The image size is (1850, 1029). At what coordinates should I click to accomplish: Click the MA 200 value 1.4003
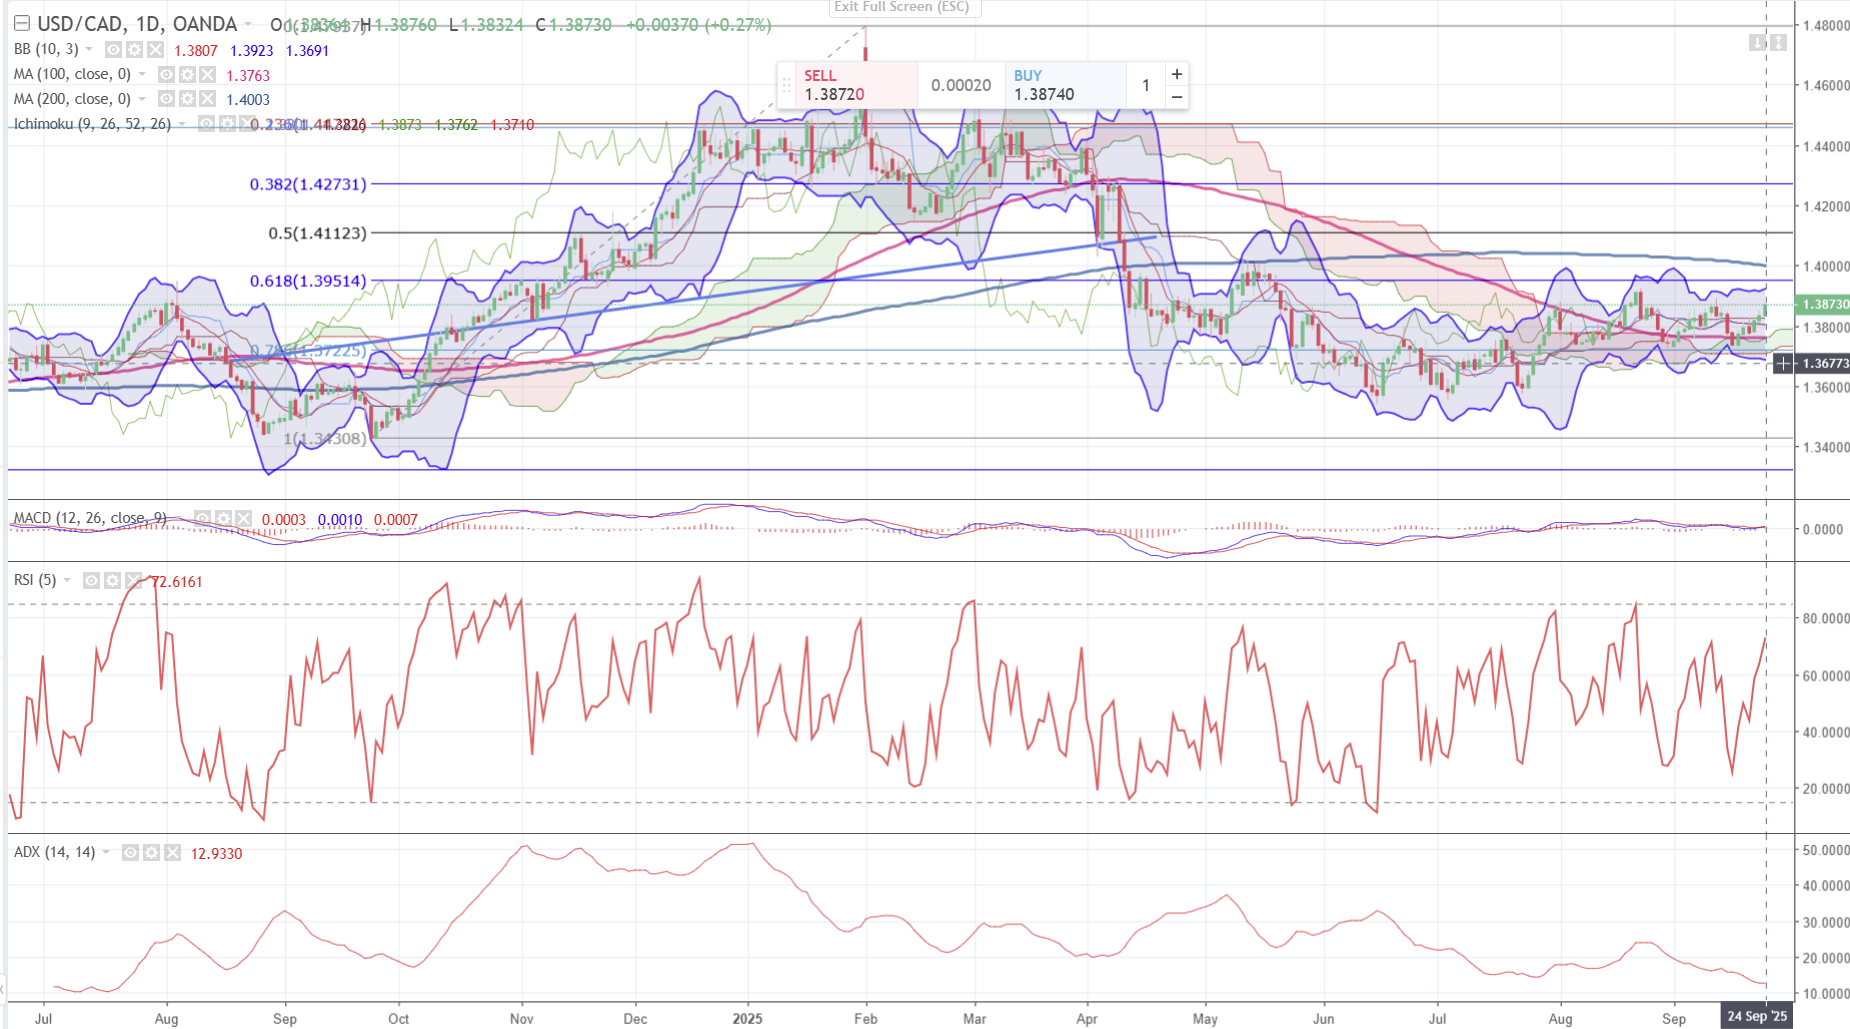coord(248,99)
